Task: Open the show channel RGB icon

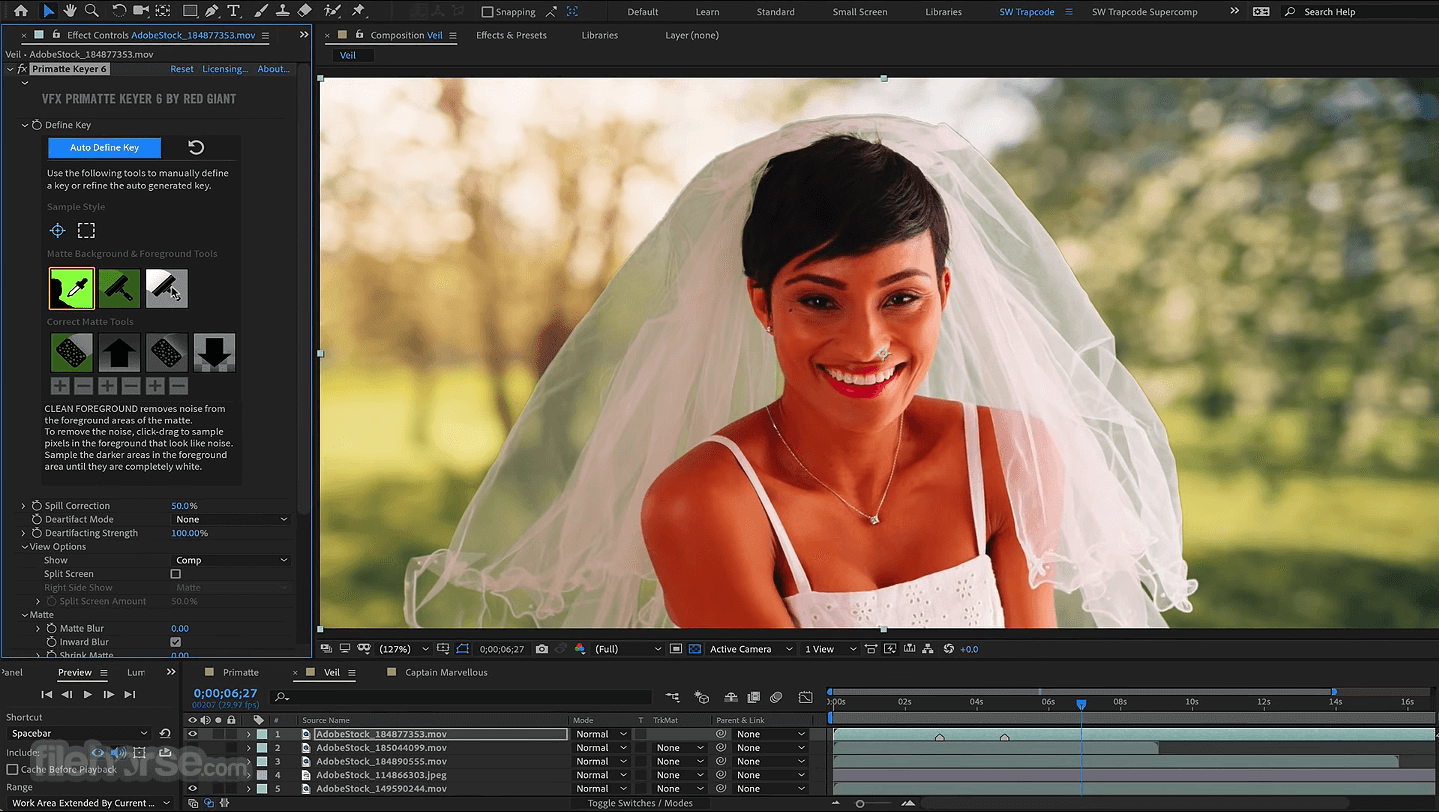Action: (x=580, y=649)
